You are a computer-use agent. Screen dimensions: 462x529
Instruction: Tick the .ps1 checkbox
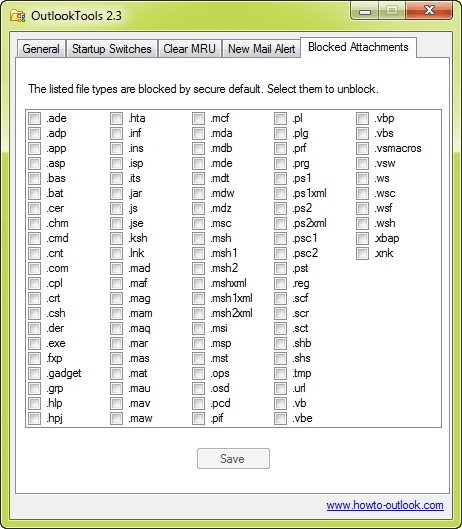tap(280, 178)
